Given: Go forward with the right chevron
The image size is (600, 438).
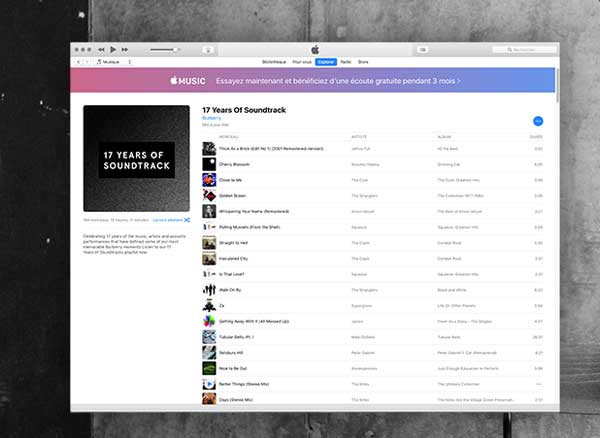Looking at the screenshot, I should tap(87, 62).
